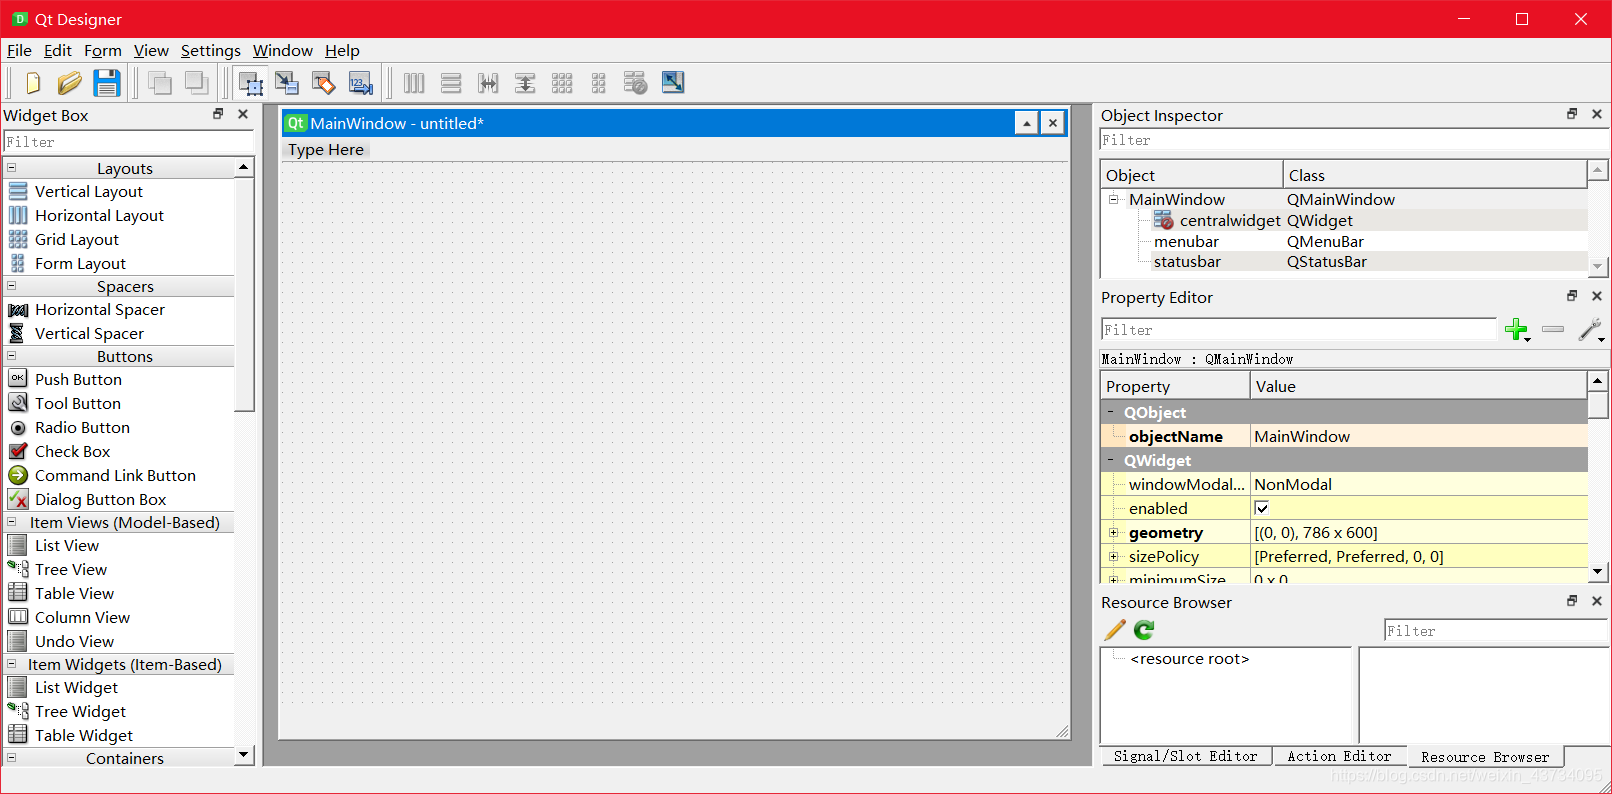Close the Property Editor panel
1612x794 pixels.
click(x=1597, y=296)
